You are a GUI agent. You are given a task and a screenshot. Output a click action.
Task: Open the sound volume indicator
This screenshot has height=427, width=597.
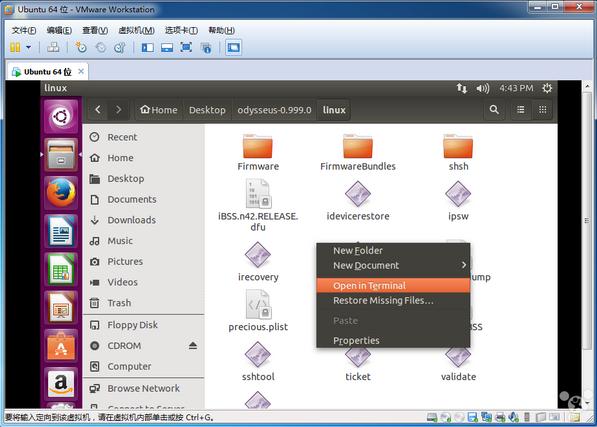coord(482,88)
